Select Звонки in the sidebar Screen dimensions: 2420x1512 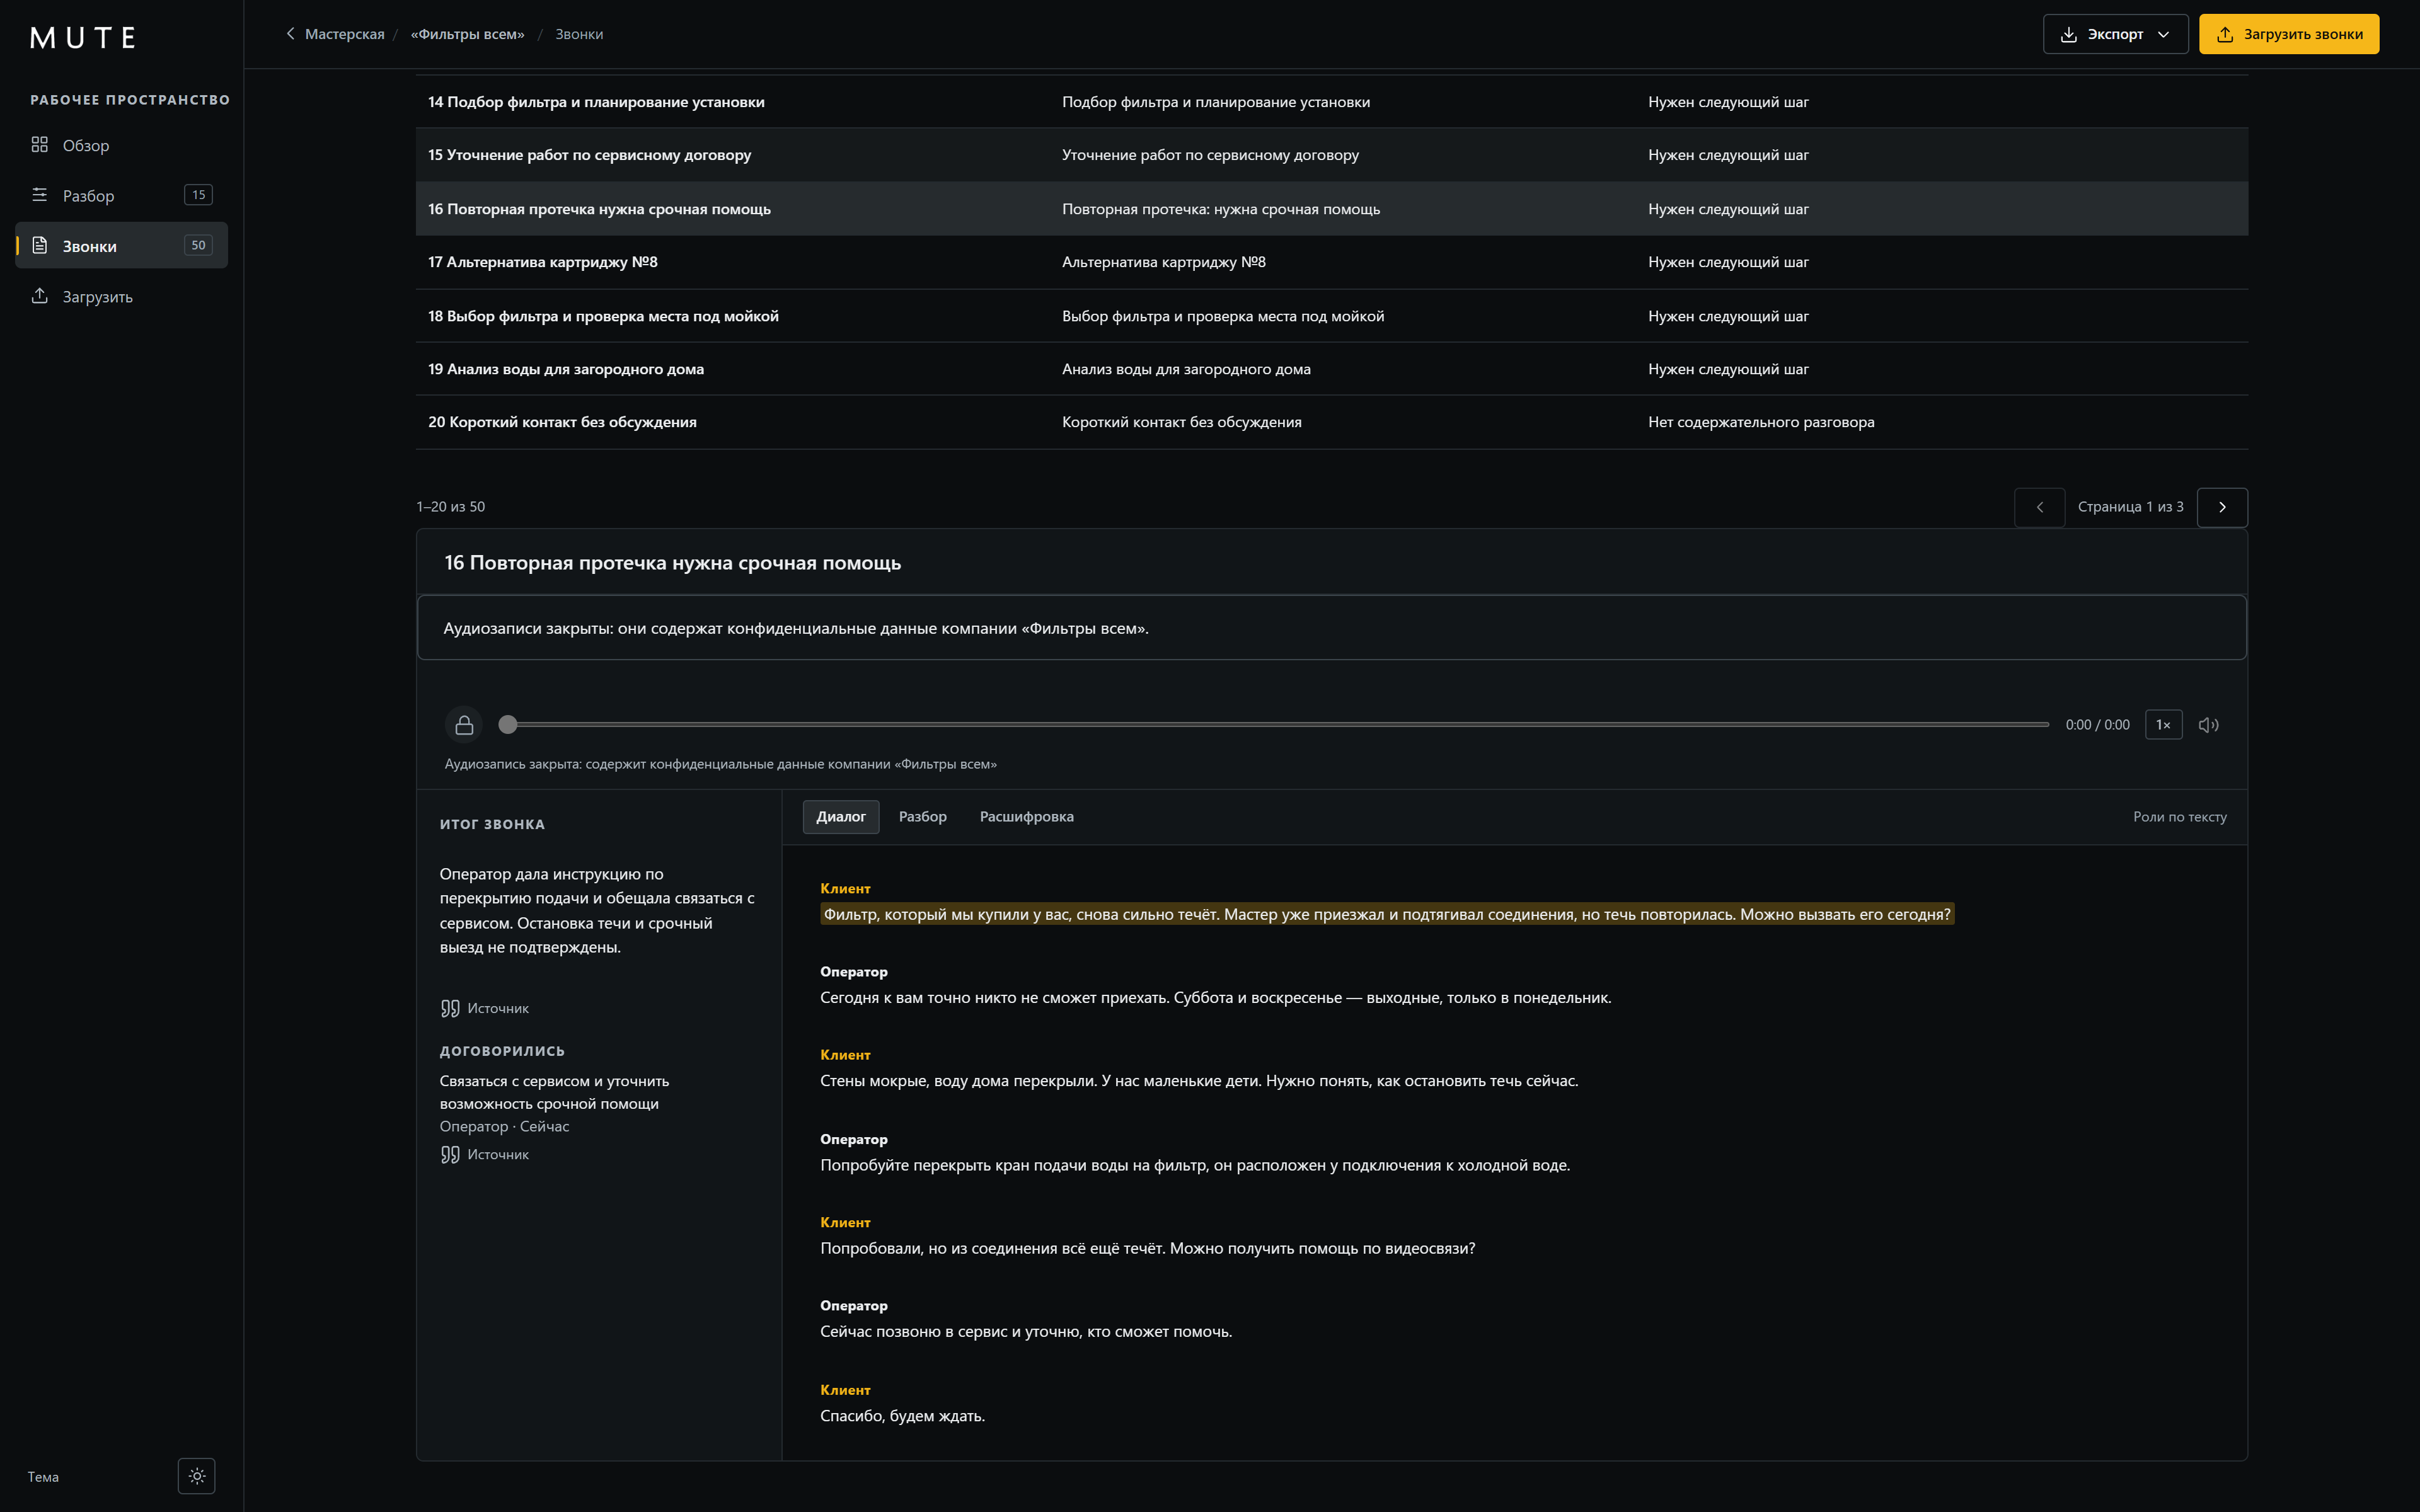click(x=121, y=246)
